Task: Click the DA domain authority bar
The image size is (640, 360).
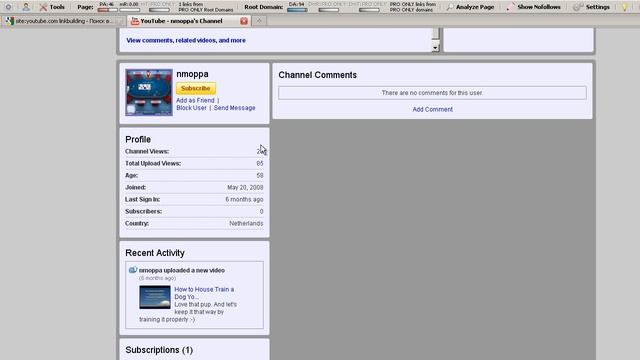Action: point(297,9)
